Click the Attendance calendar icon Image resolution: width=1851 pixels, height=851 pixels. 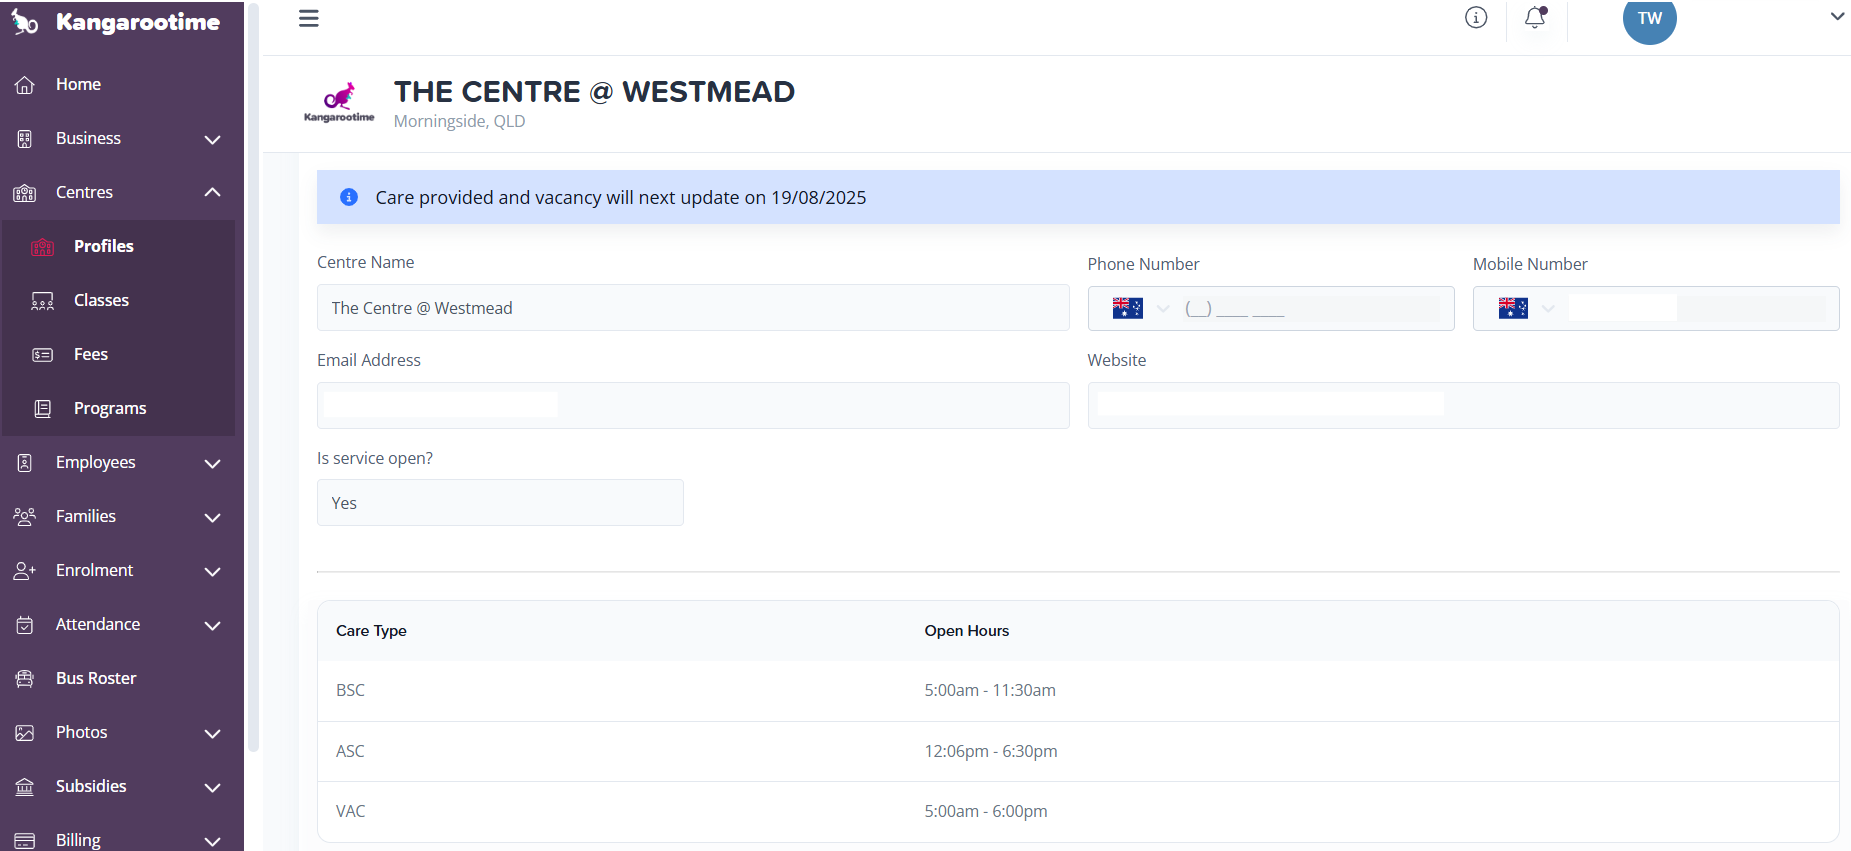point(25,625)
